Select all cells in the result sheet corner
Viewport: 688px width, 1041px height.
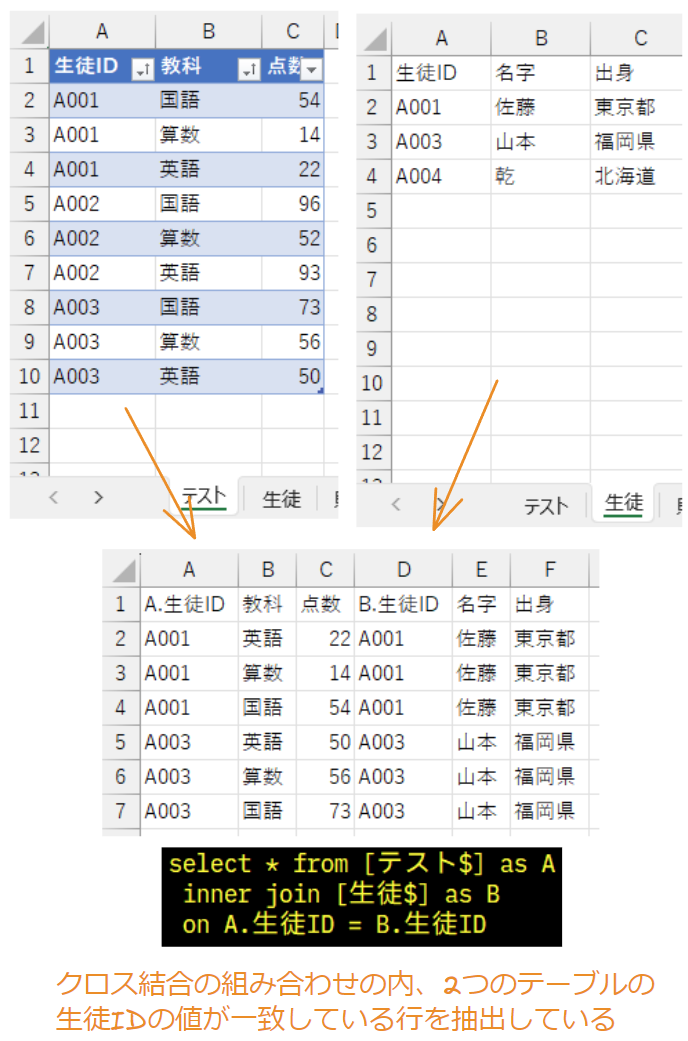122,570
